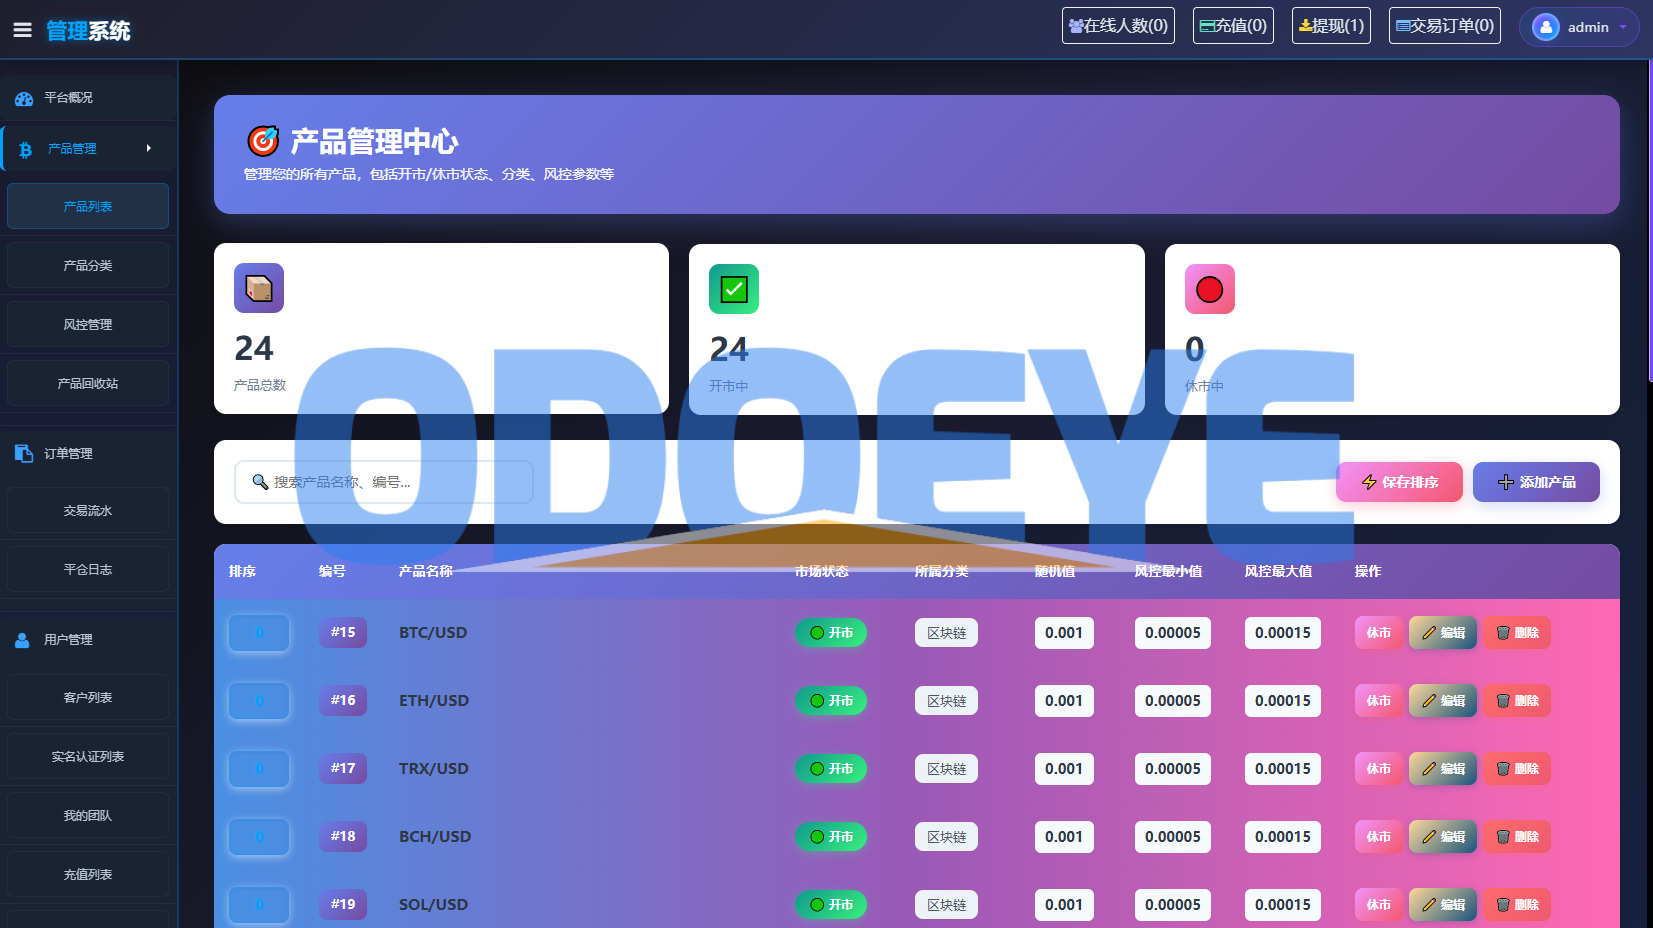The width and height of the screenshot is (1653, 928).
Task: Open 产品回收站 in sidebar
Action: pos(88,383)
